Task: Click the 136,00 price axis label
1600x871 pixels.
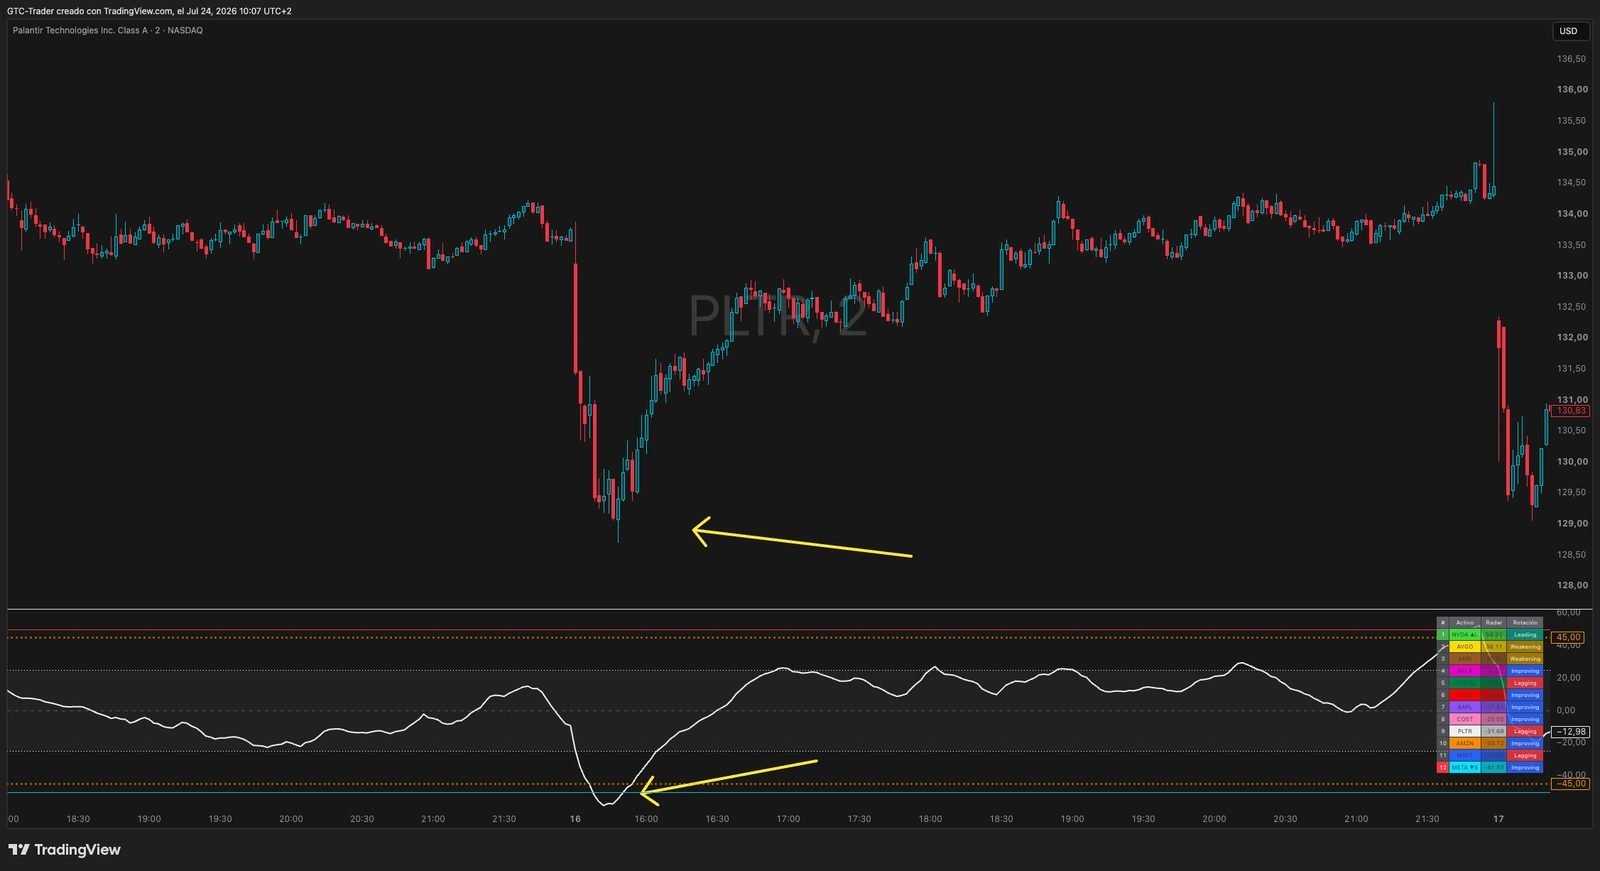Action: pos(1572,89)
